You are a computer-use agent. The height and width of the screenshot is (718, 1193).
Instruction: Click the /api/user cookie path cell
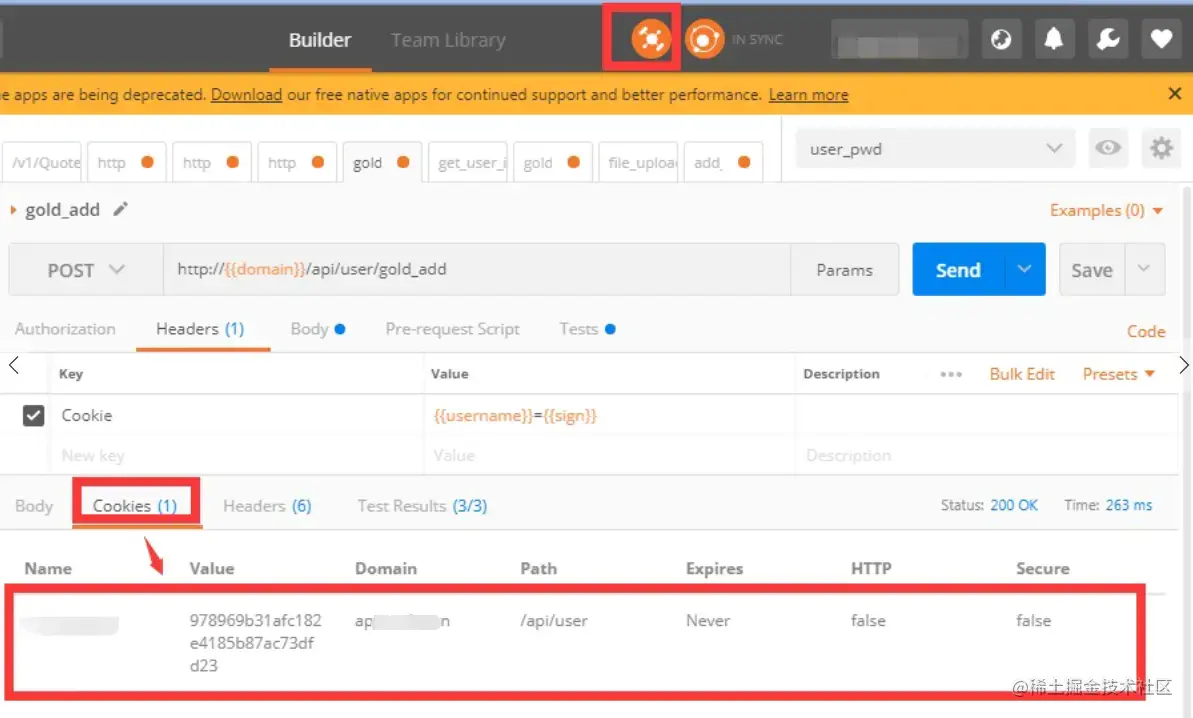point(554,621)
